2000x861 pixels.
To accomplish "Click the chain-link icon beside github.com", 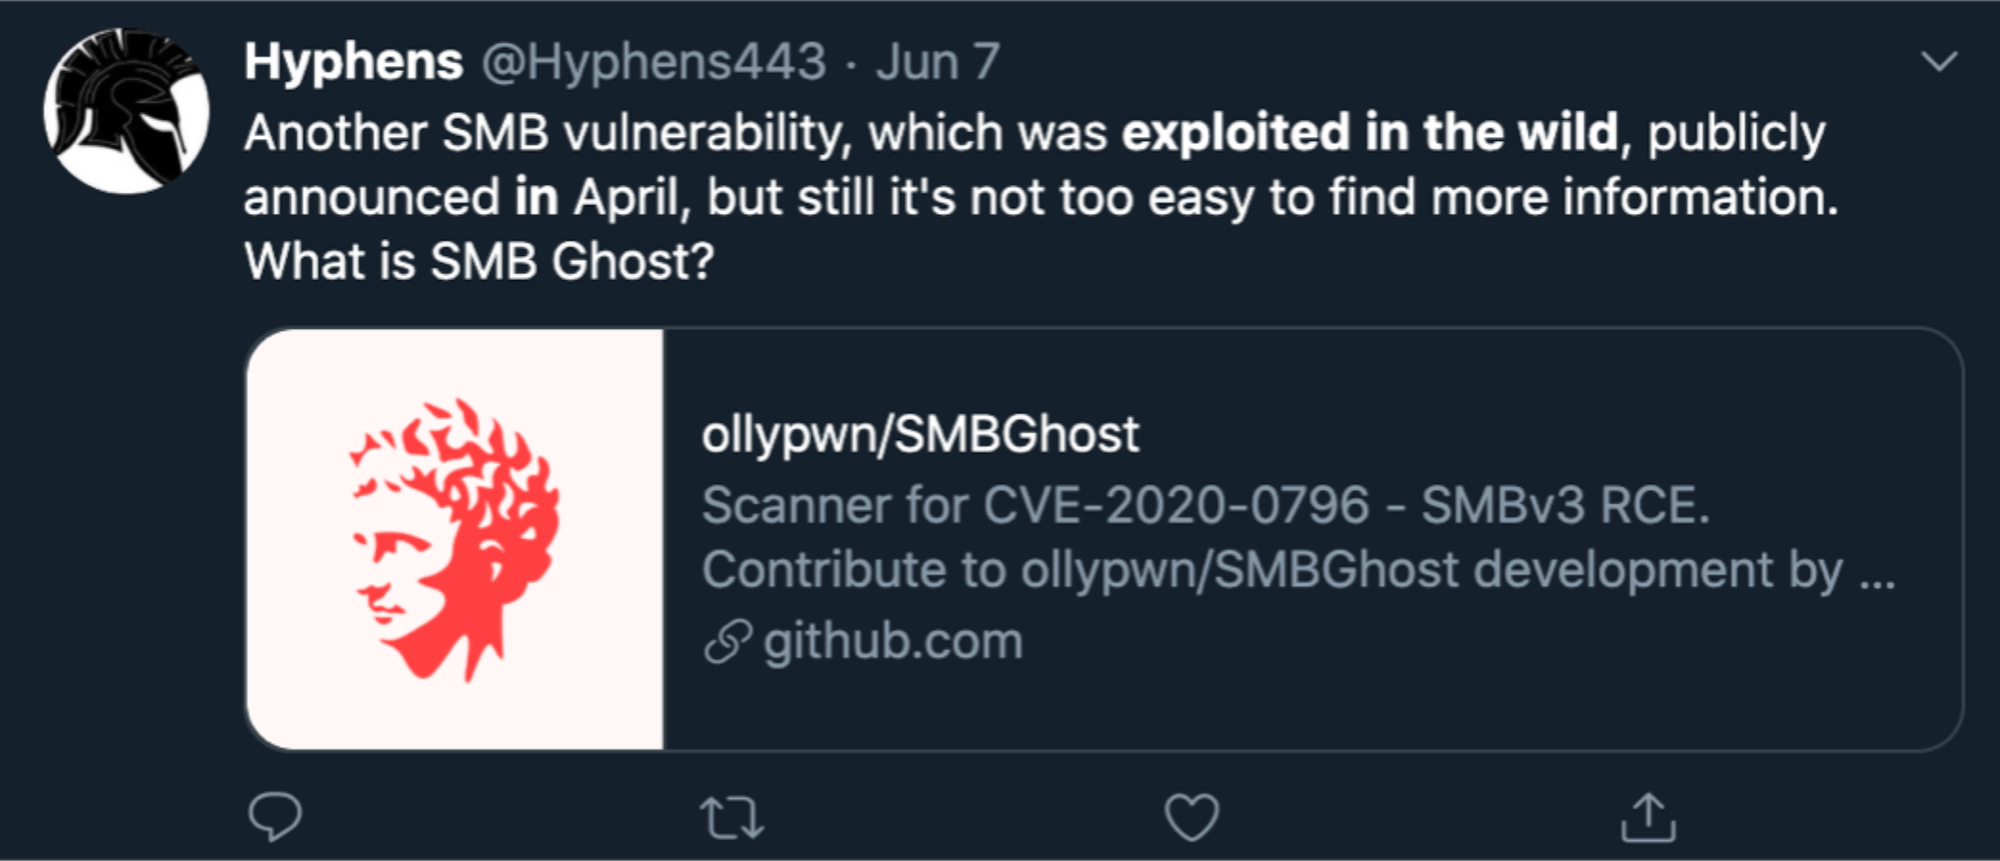I will point(727,642).
